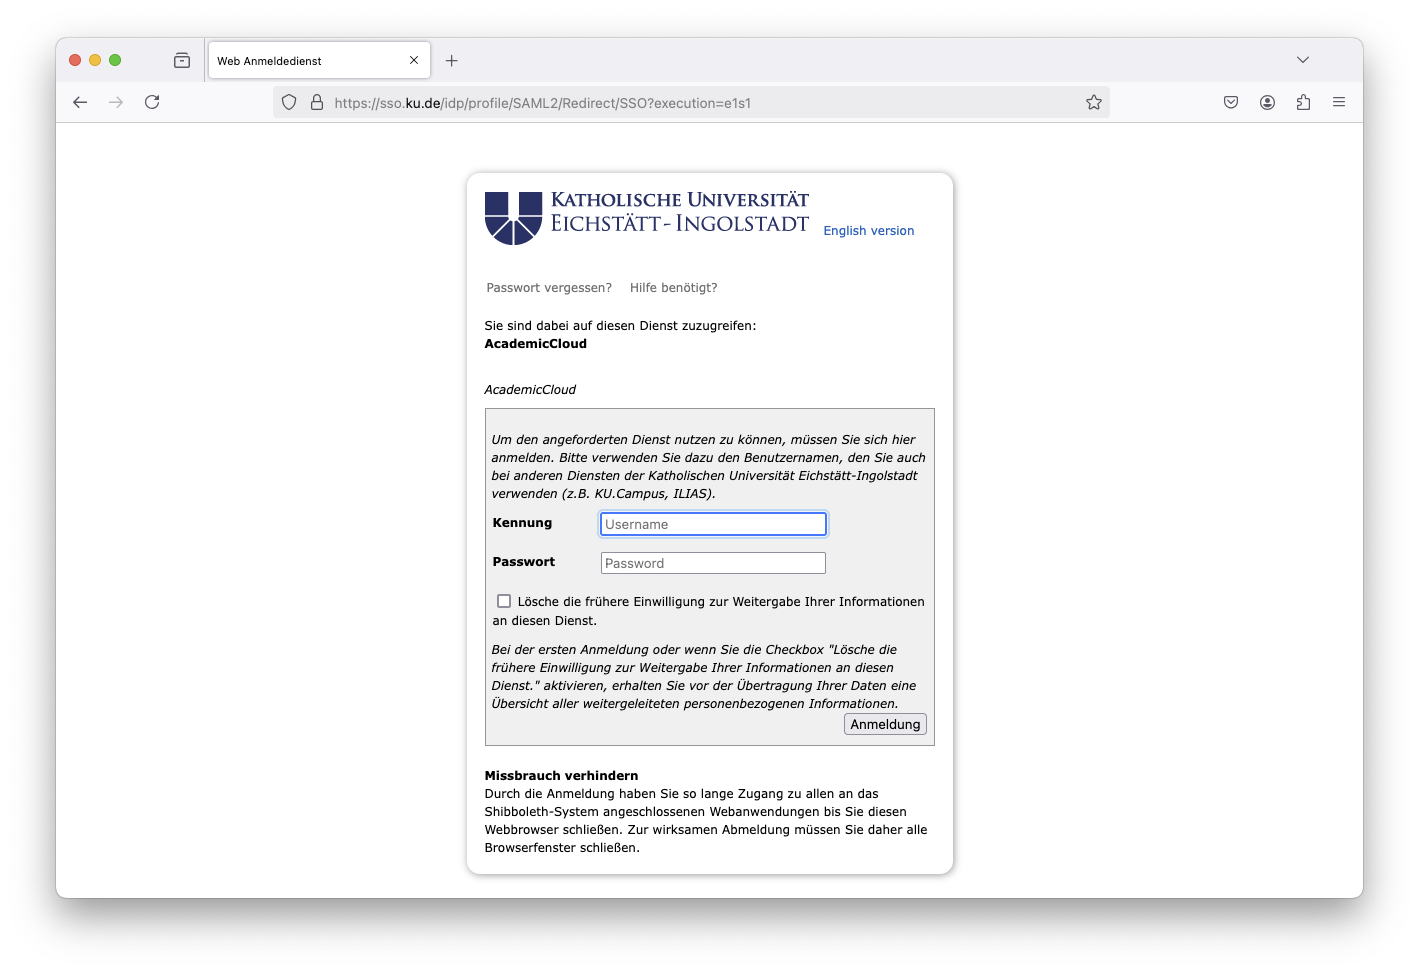Viewport: 1419px width, 972px height.
Task: Click the shield privacy protection icon
Action: pos(288,102)
